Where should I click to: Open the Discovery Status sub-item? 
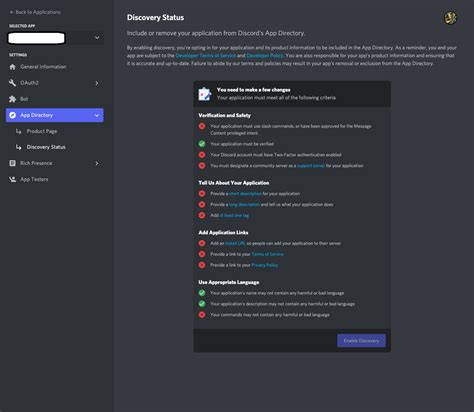tap(46, 147)
